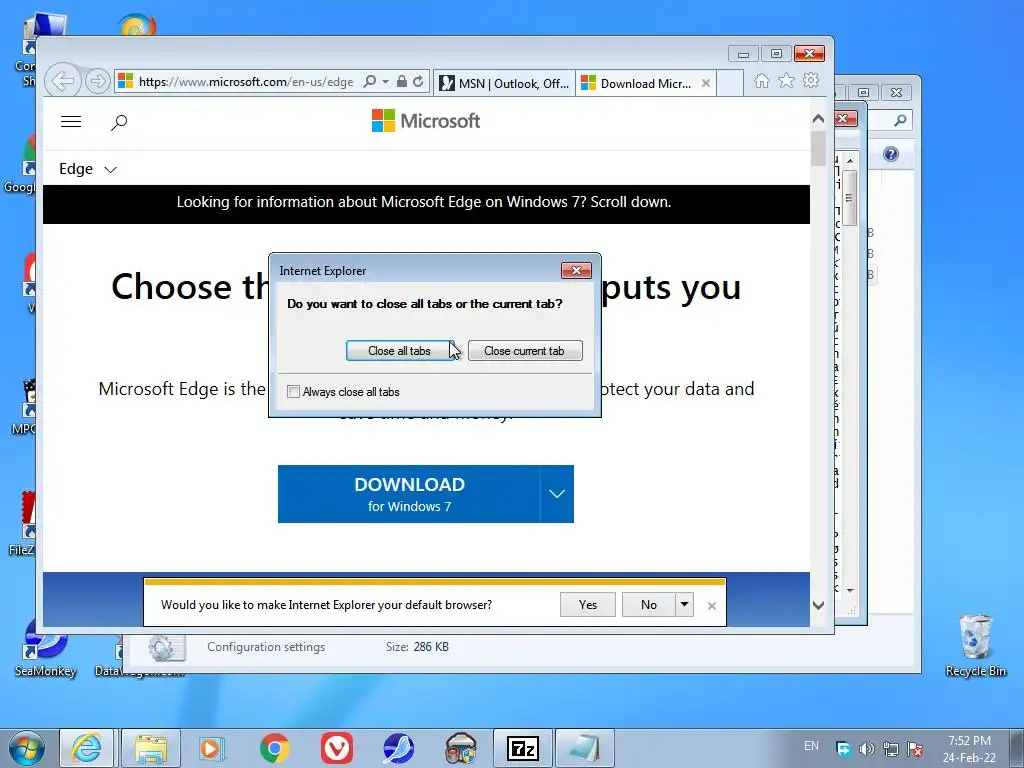
Task: Select the Download Microsoft Edge tab
Action: pyautogui.click(x=645, y=83)
